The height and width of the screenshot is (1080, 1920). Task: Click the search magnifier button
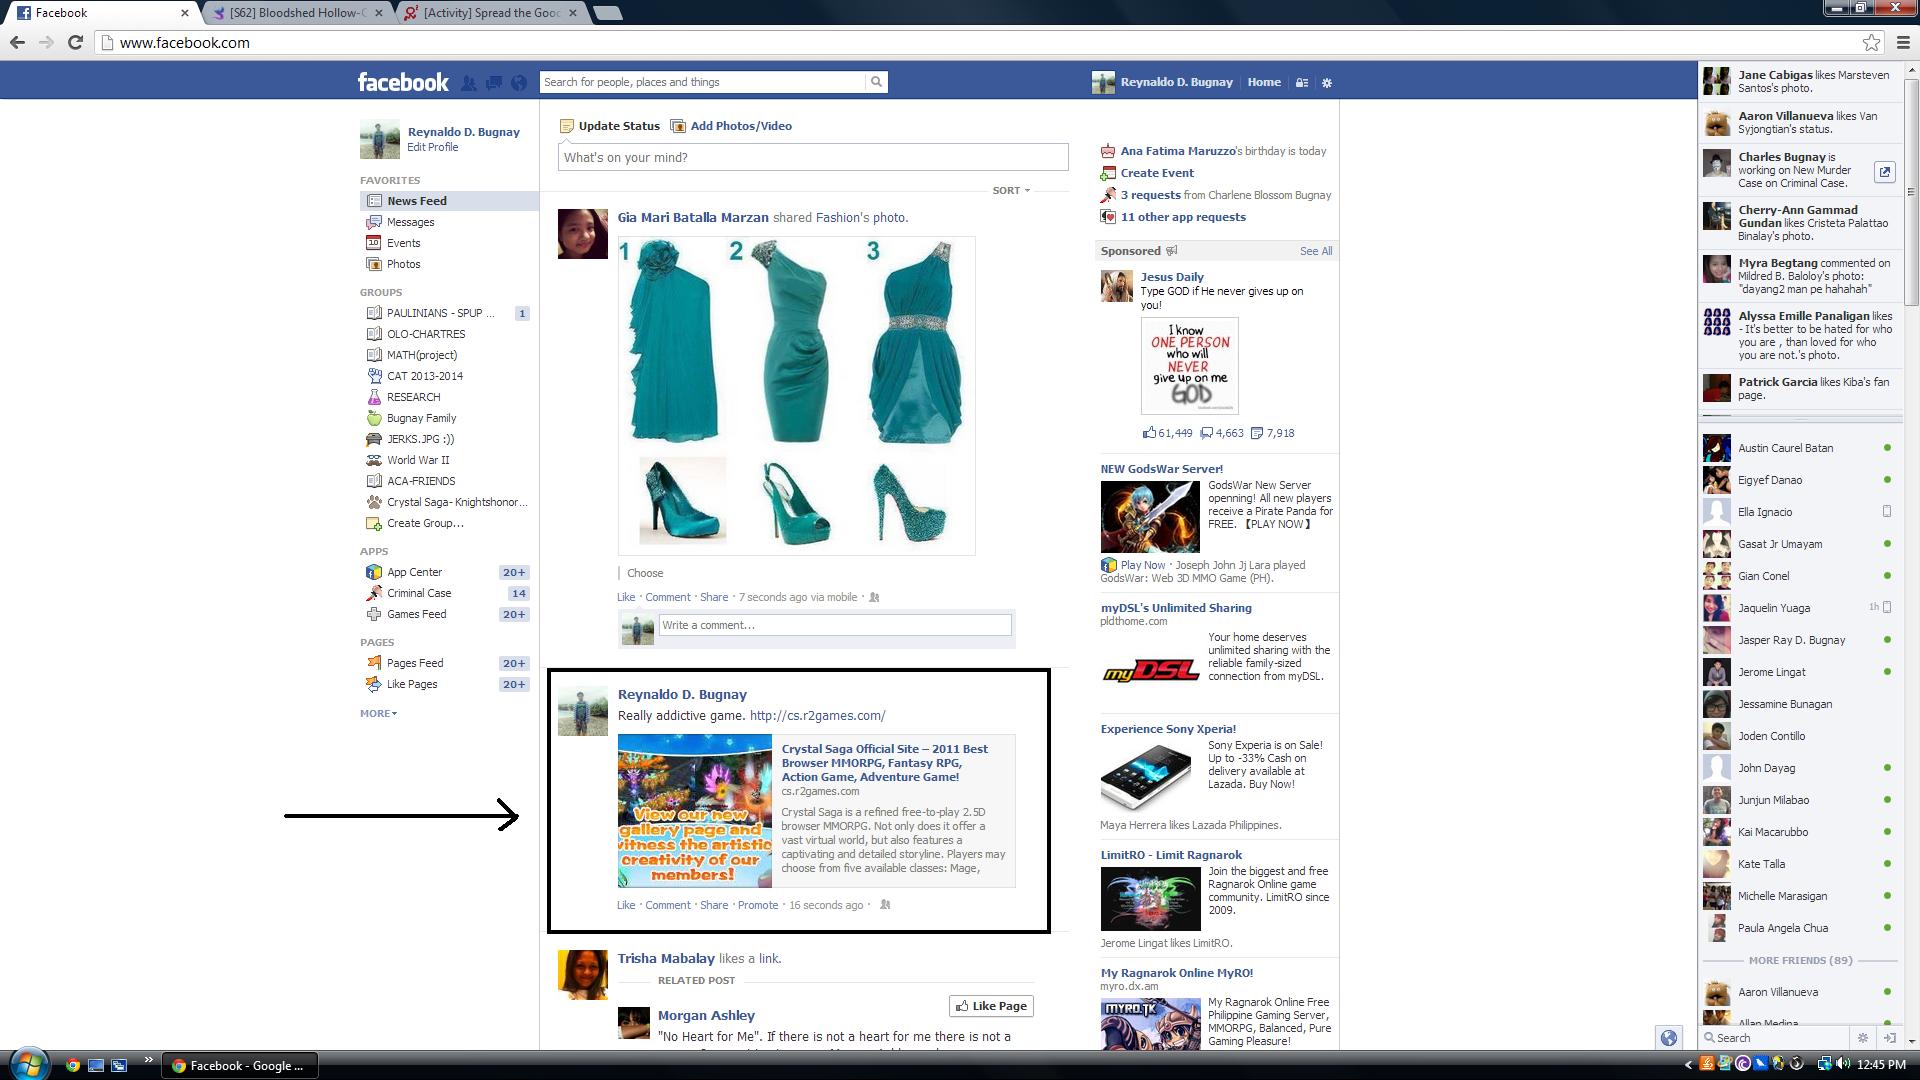[x=876, y=82]
